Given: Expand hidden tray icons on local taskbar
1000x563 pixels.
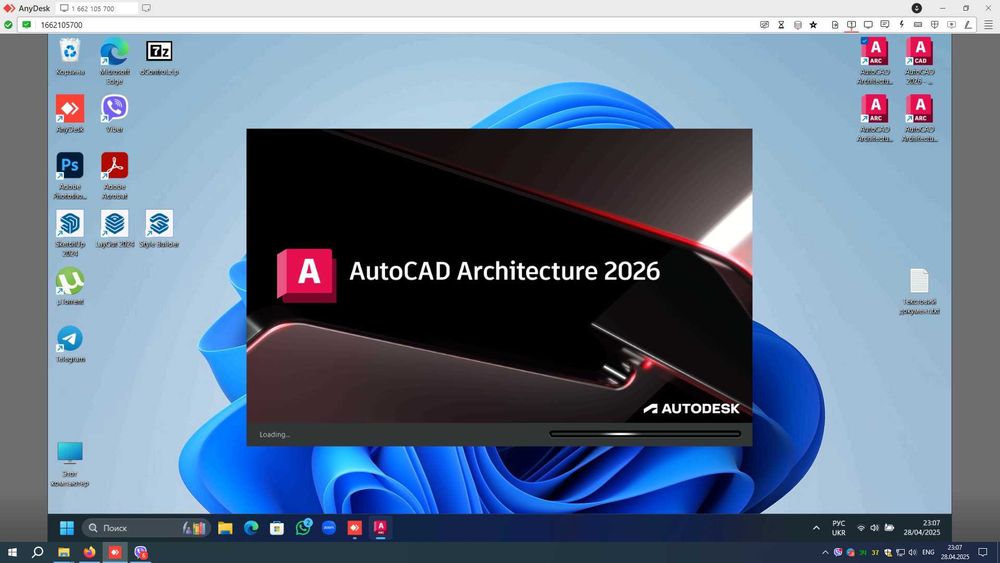Looking at the screenshot, I should (x=825, y=552).
